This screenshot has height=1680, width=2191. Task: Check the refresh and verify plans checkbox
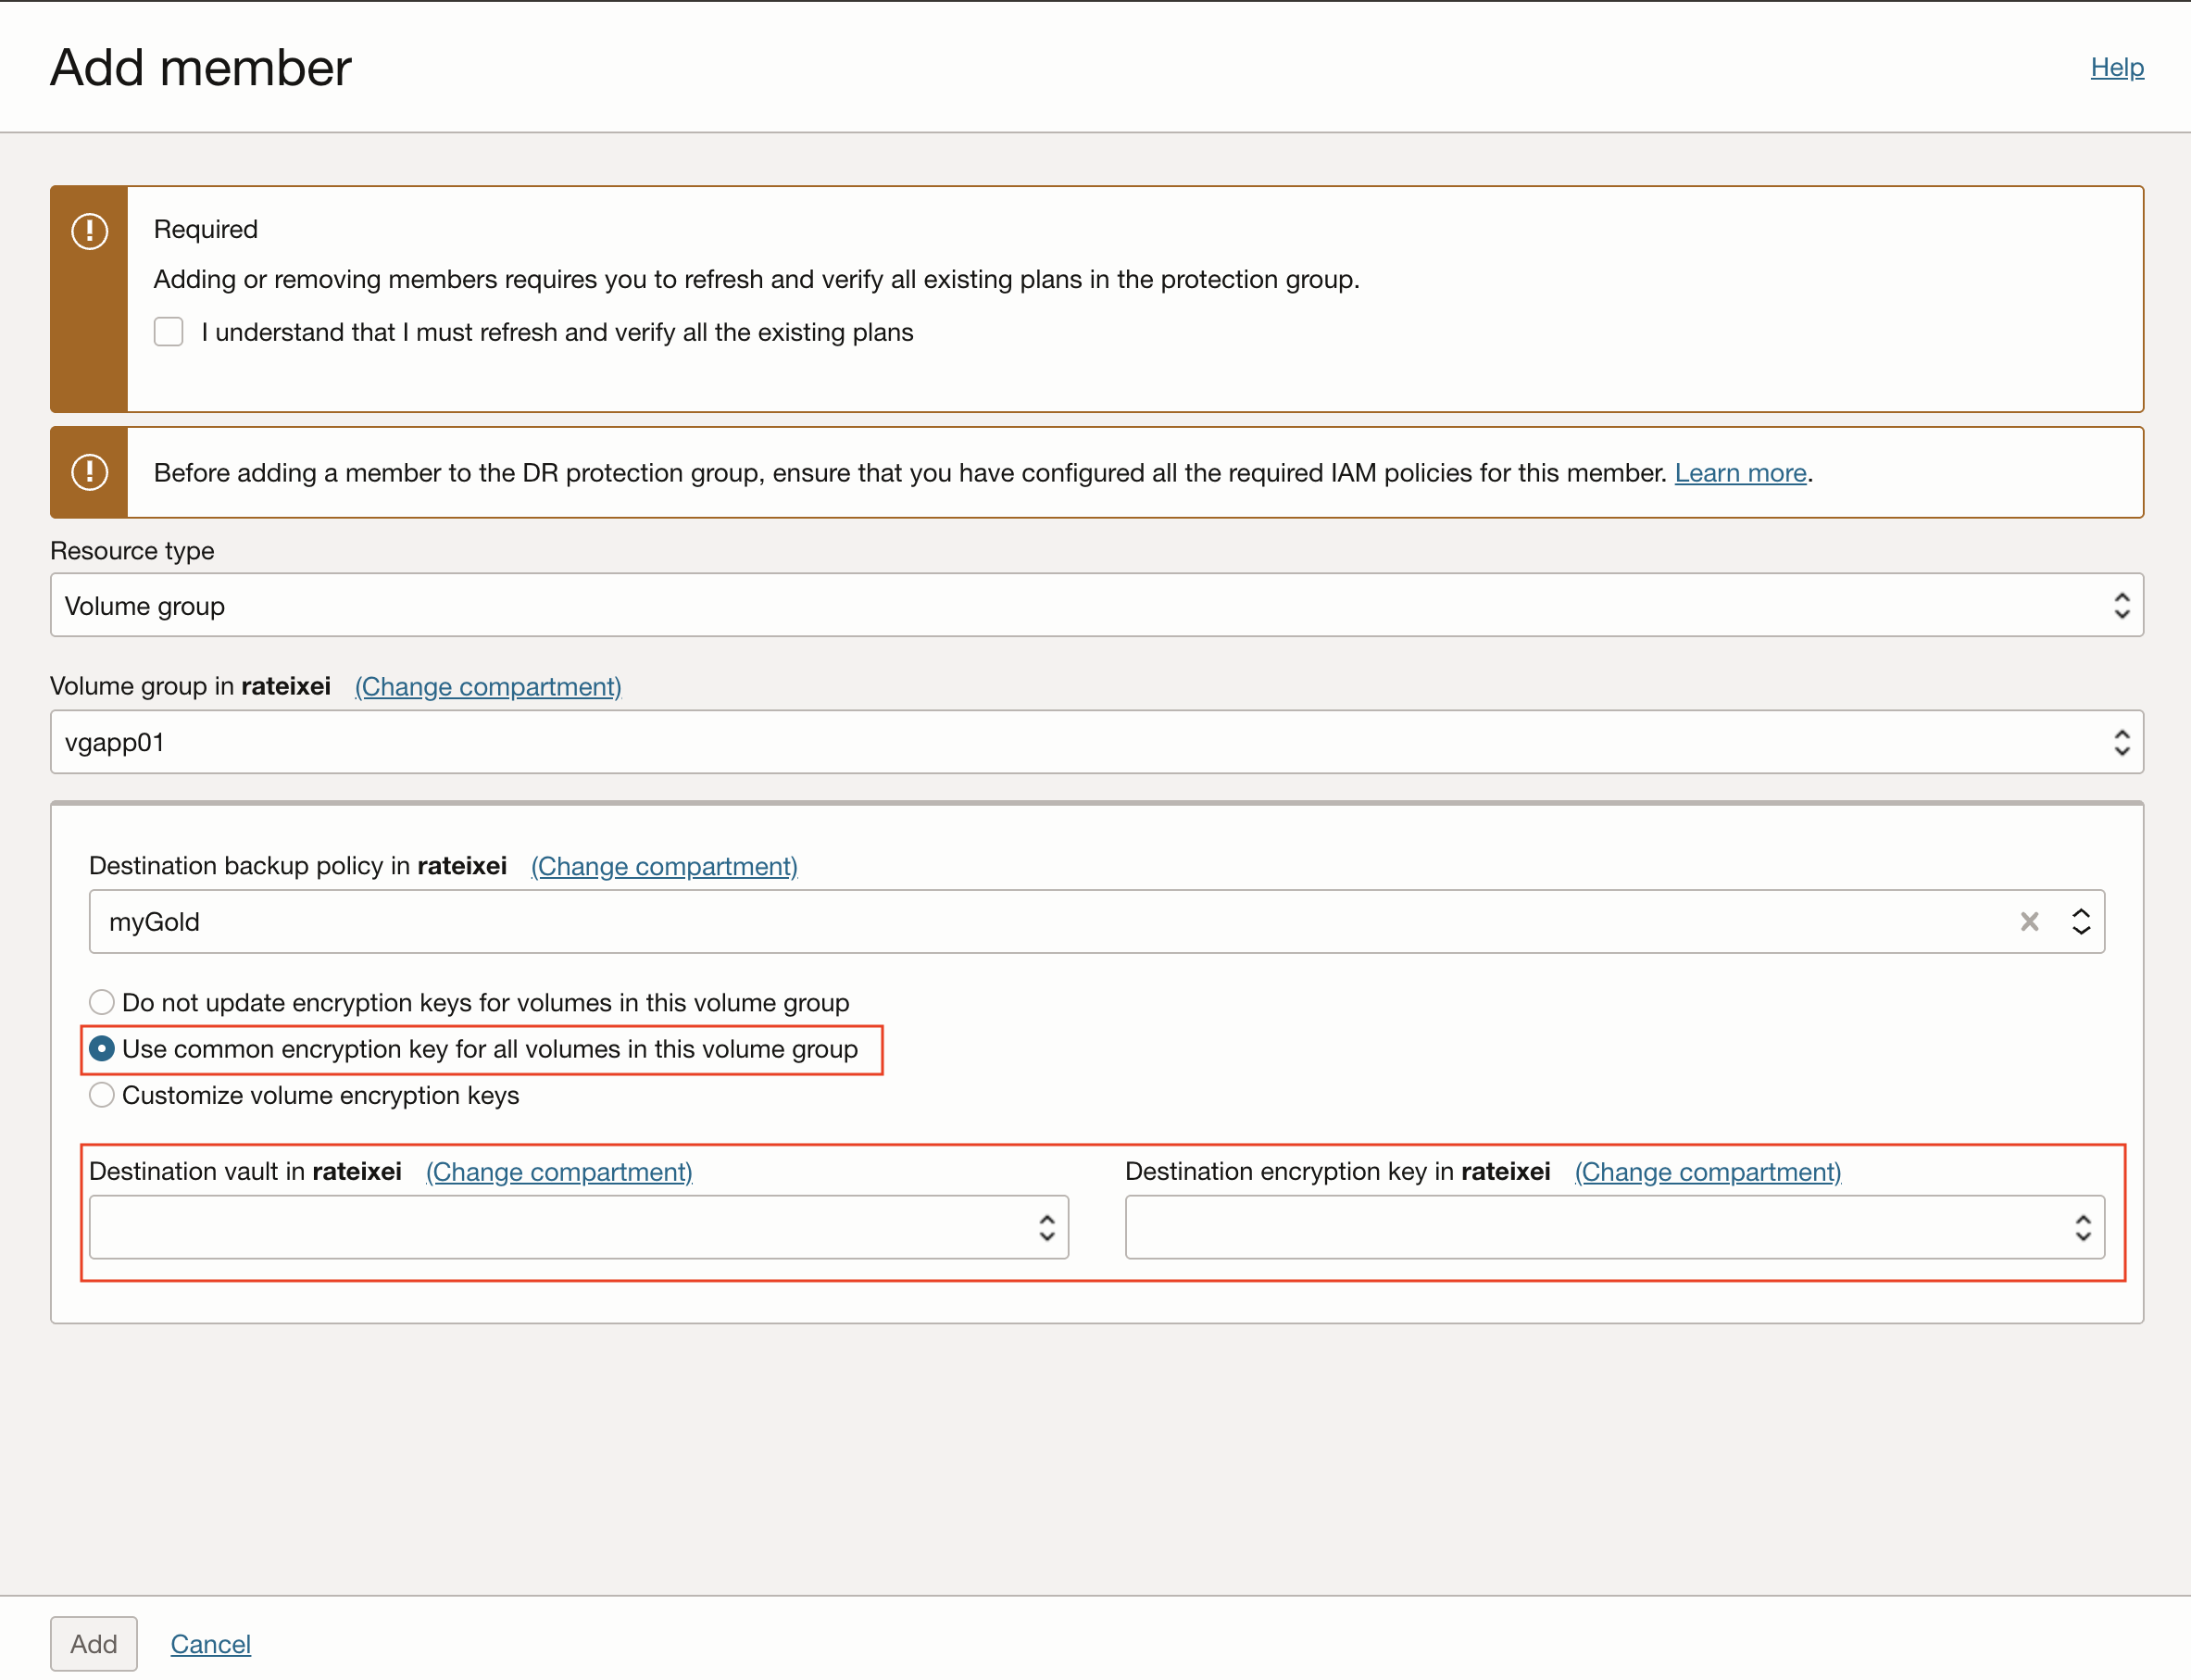pos(169,332)
